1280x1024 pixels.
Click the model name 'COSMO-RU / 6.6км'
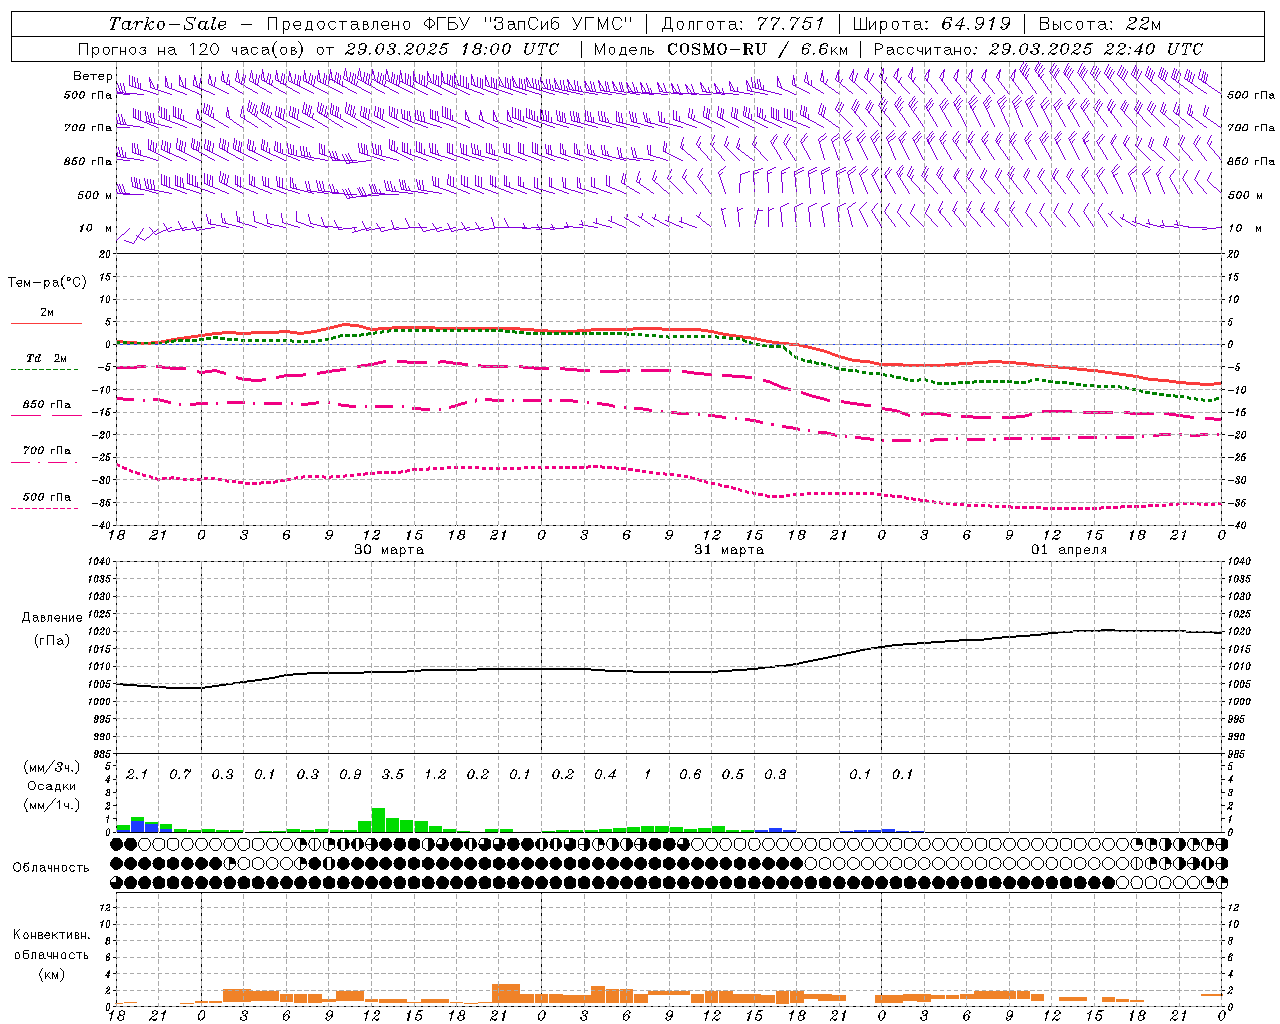click(757, 49)
